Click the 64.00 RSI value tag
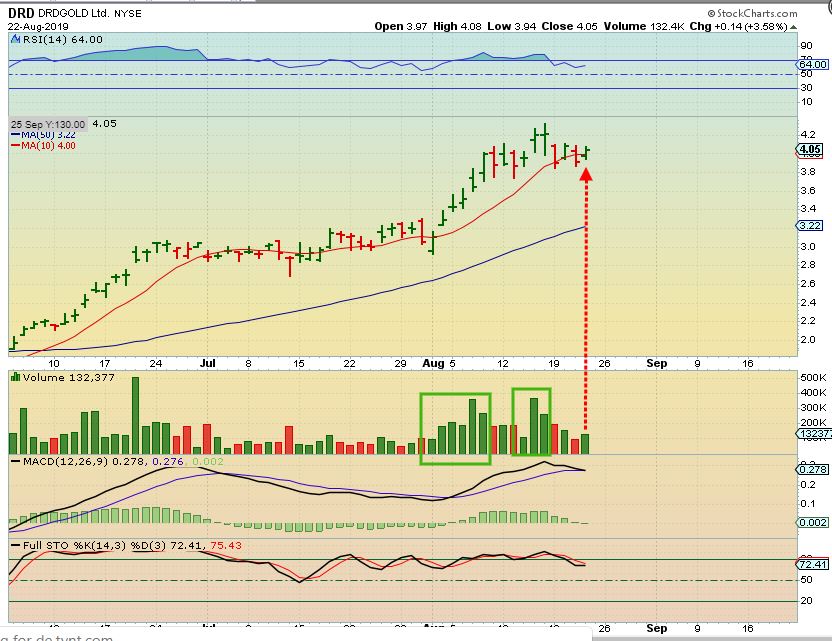The width and height of the screenshot is (832, 641). [x=812, y=64]
